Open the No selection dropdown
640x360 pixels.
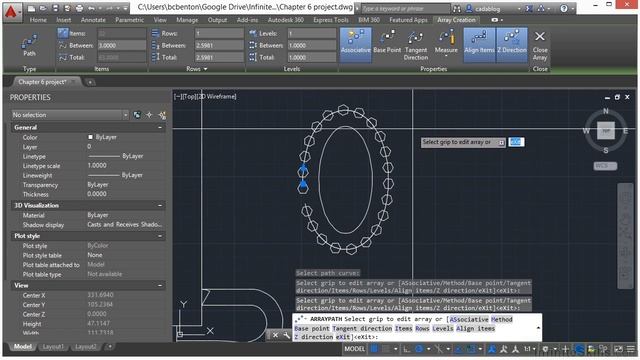[125, 115]
